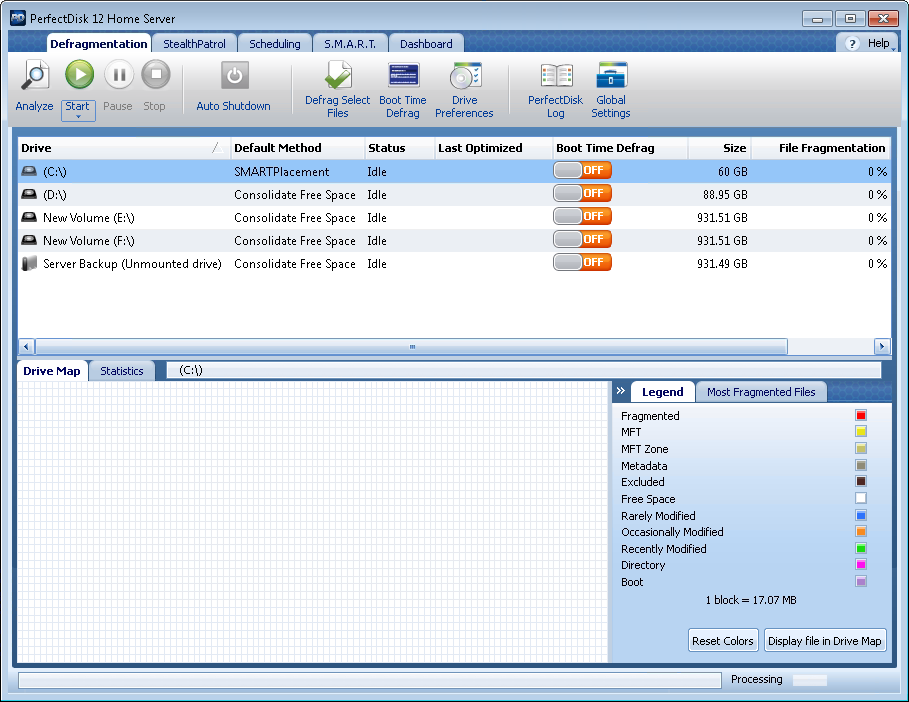Viewport: 909px width, 702px height.
Task: Open Boot Time Defrag tool
Action: point(403,75)
